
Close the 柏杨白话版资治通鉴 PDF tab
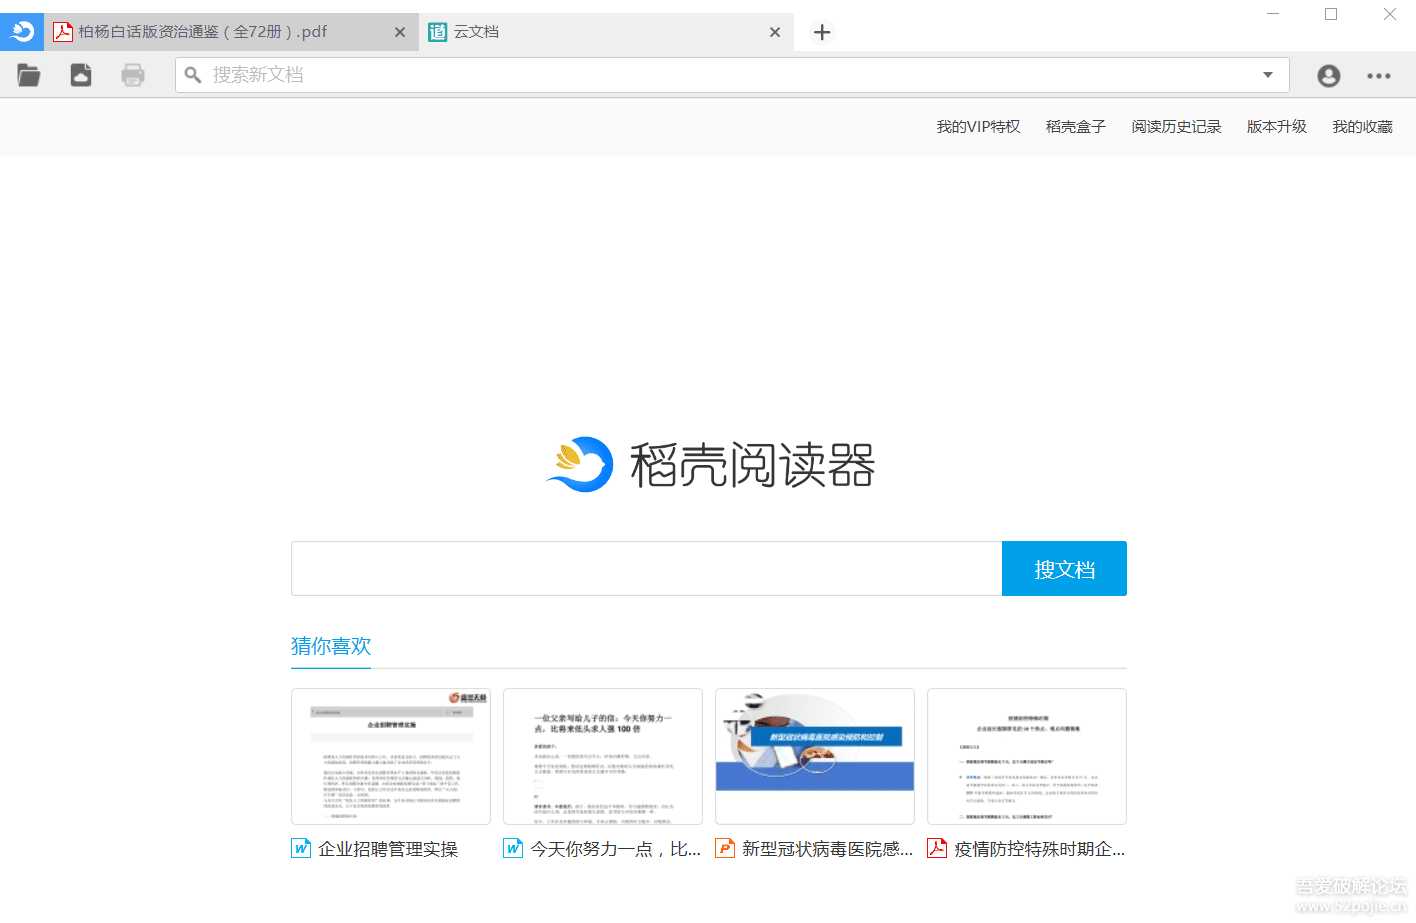click(x=400, y=32)
